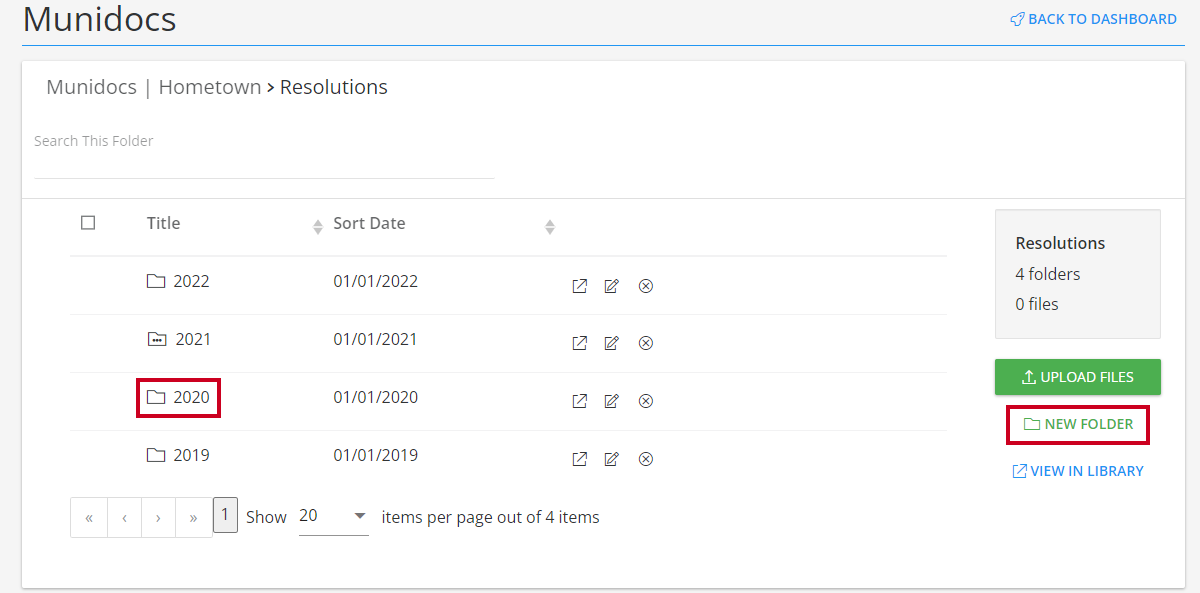
Task: Click the 2019 folder icon
Action: (156, 455)
